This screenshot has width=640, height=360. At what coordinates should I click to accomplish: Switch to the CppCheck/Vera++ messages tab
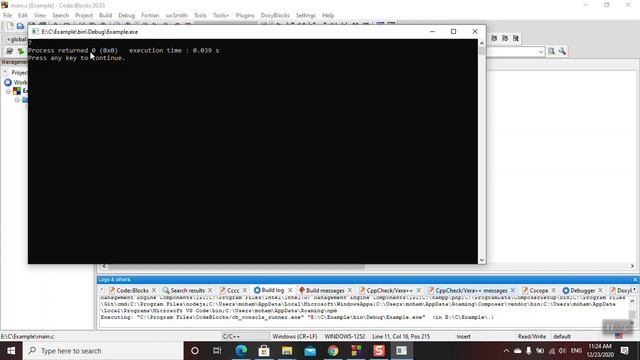(x=471, y=291)
